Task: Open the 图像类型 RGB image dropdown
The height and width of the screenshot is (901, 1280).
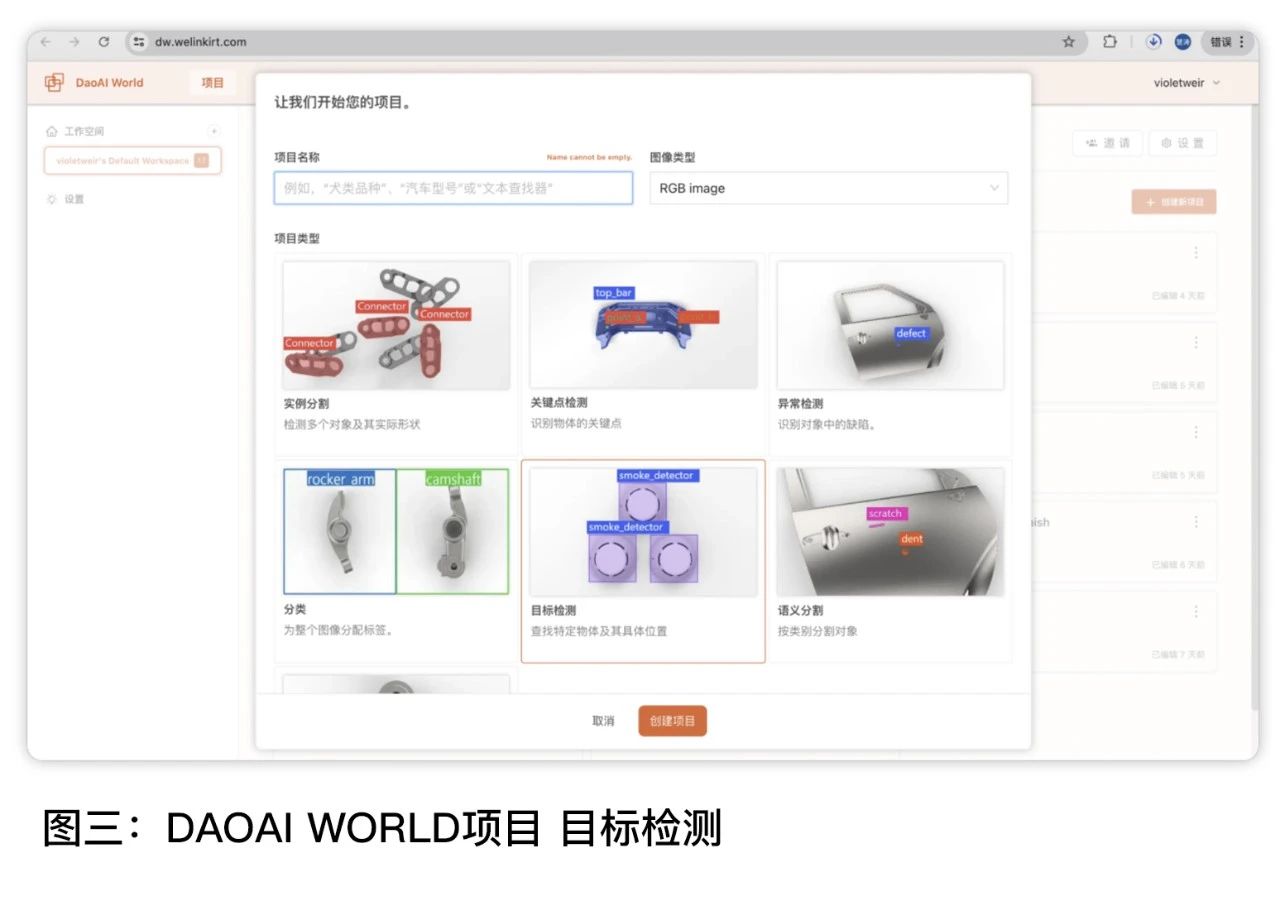Action: click(x=829, y=188)
